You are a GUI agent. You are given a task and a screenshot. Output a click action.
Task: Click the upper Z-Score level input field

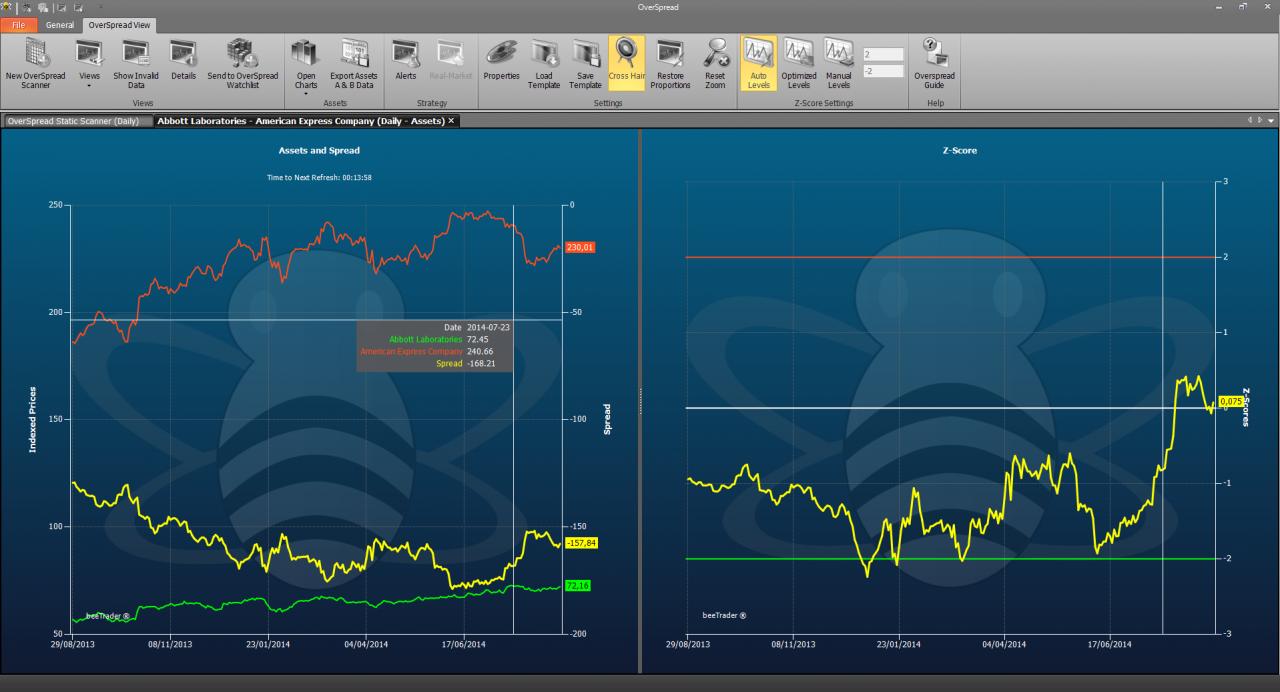882,55
